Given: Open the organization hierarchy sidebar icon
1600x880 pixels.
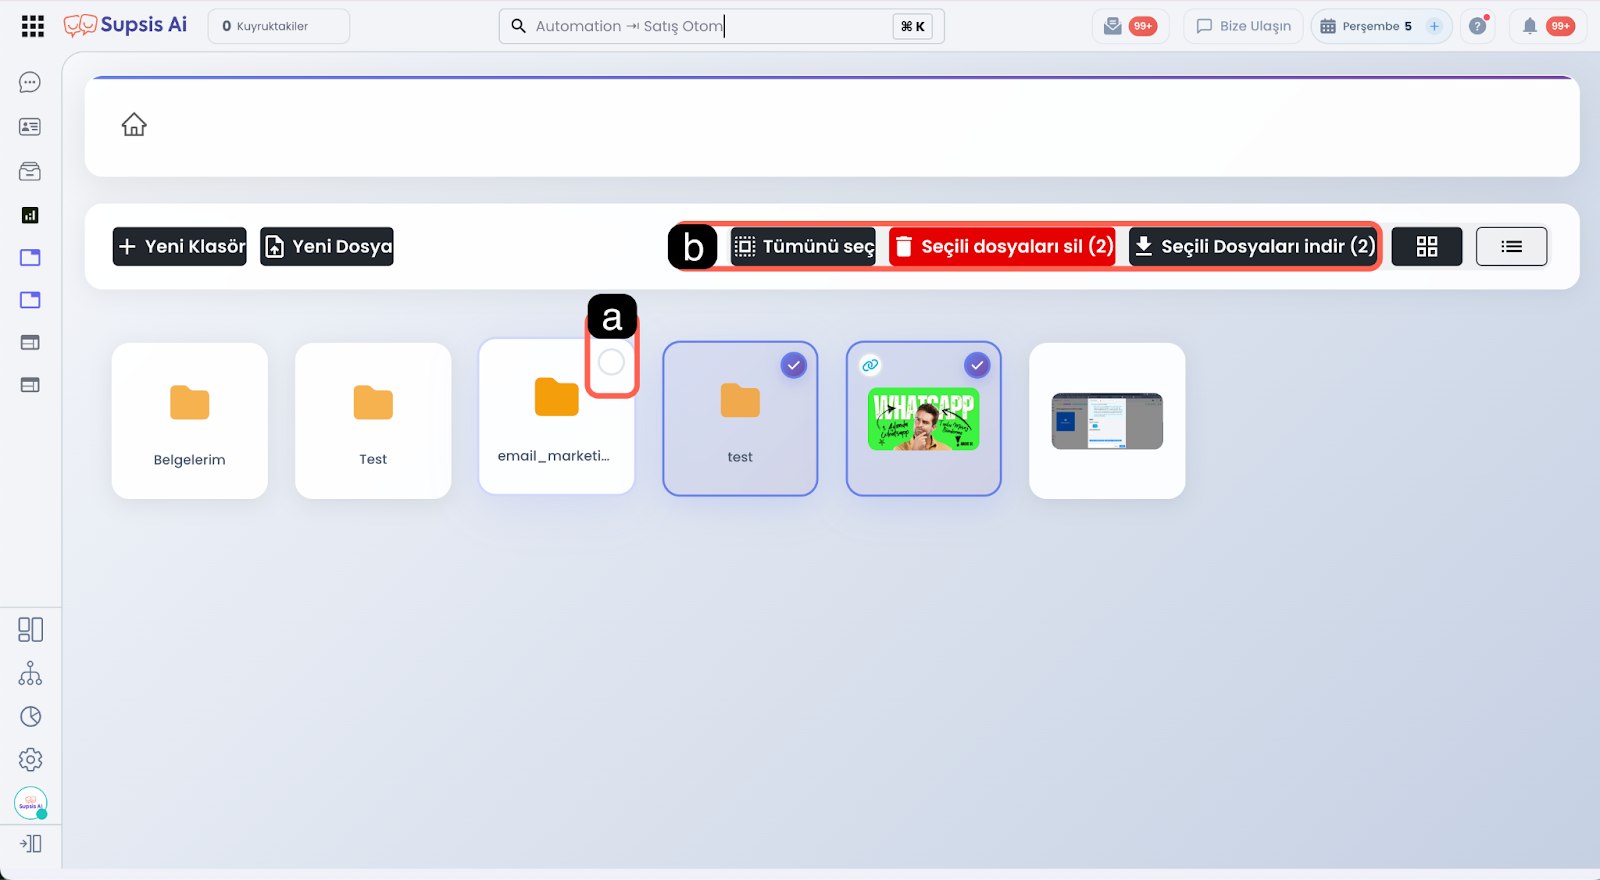Looking at the screenshot, I should (x=30, y=673).
